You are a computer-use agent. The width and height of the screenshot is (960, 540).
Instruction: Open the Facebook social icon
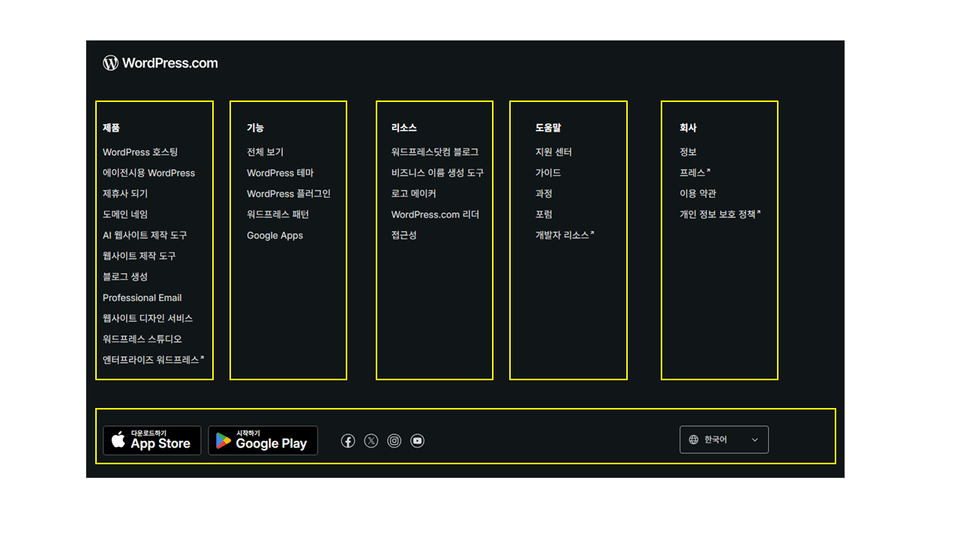click(348, 441)
